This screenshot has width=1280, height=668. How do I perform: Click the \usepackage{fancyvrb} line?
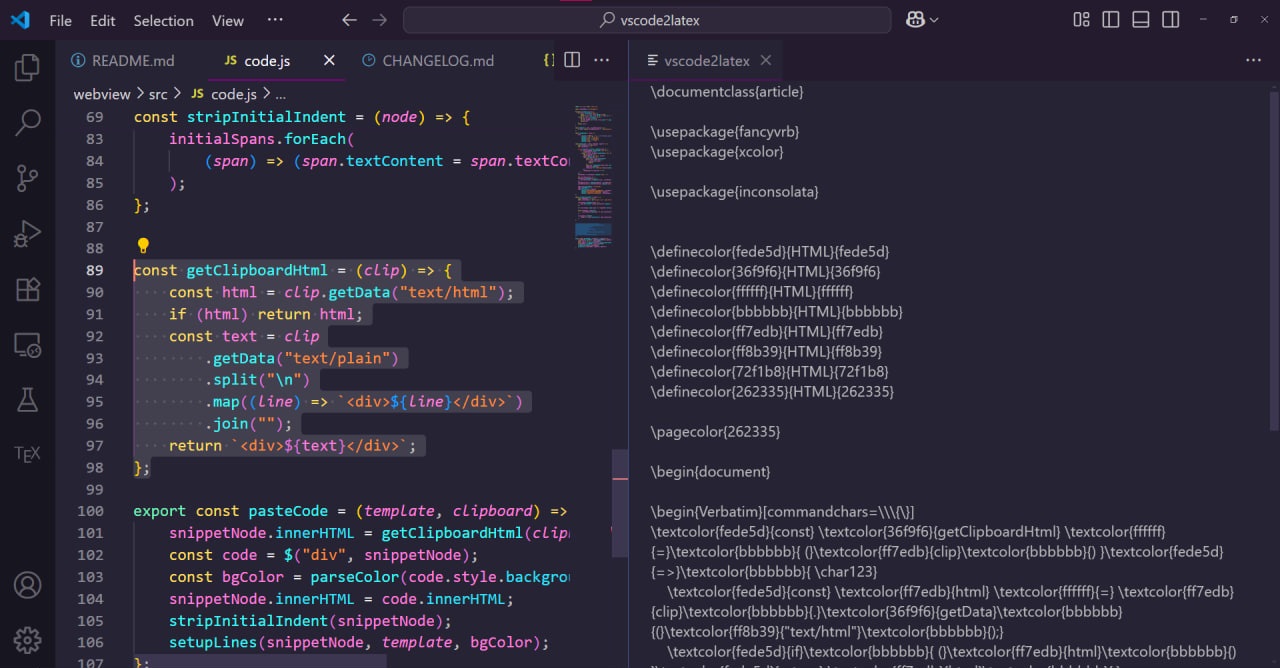pos(725,131)
